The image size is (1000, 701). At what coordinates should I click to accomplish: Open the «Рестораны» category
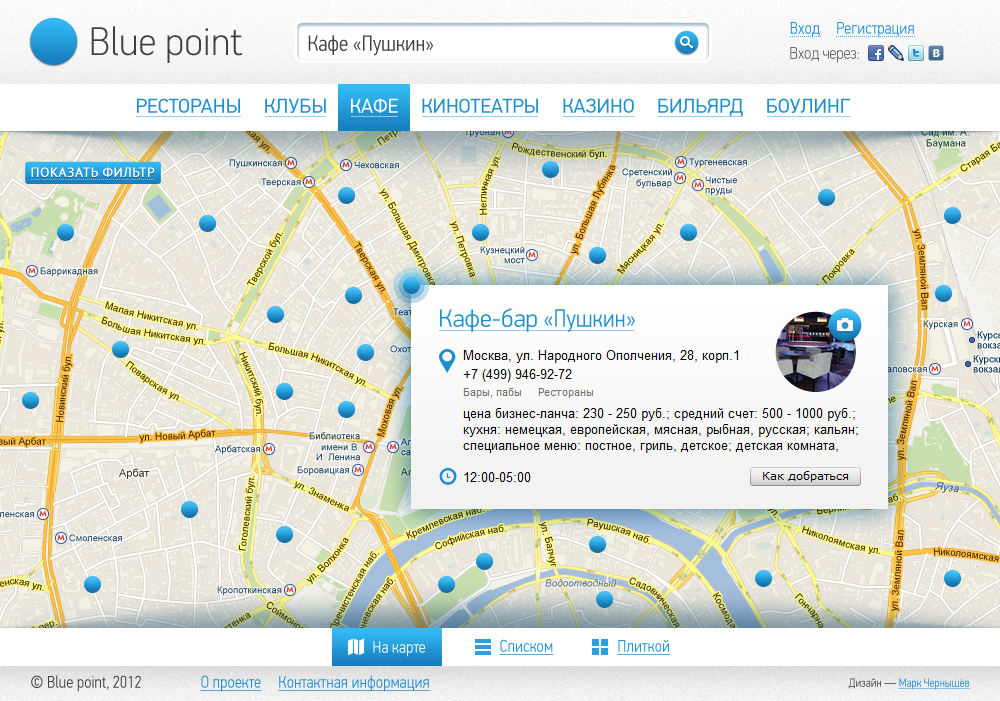(188, 106)
